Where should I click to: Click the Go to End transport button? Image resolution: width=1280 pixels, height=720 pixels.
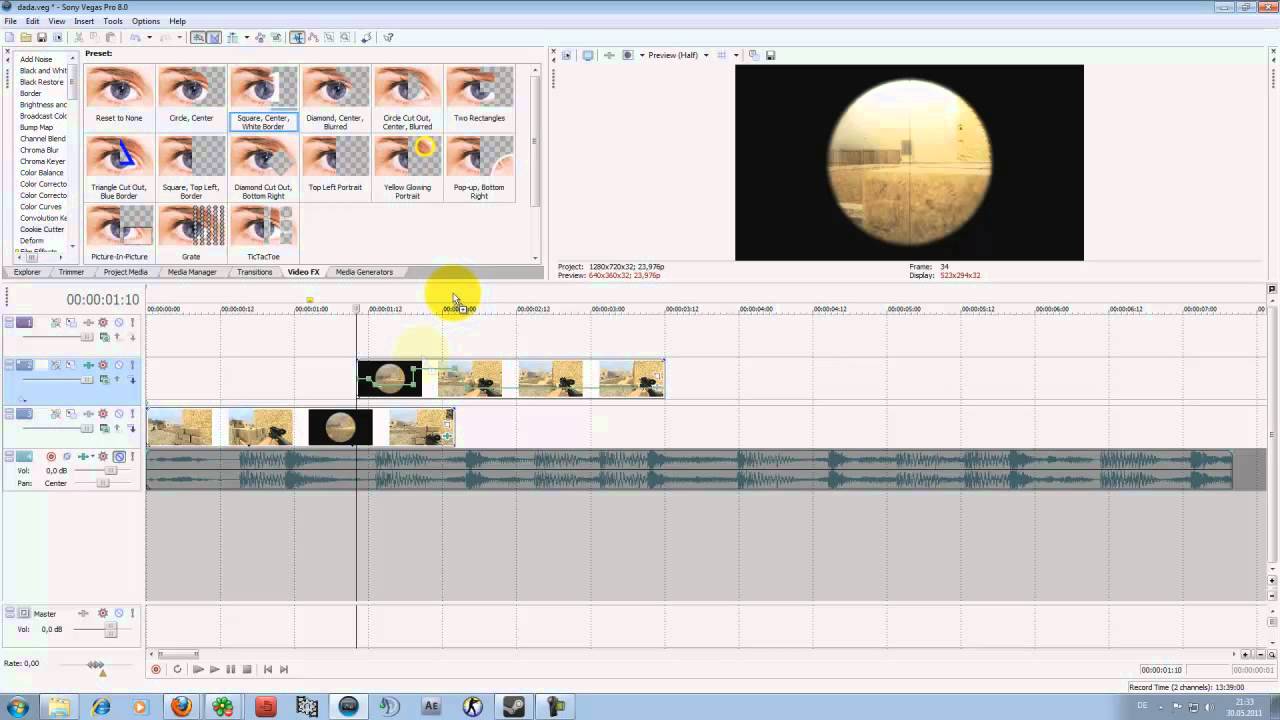click(x=284, y=669)
